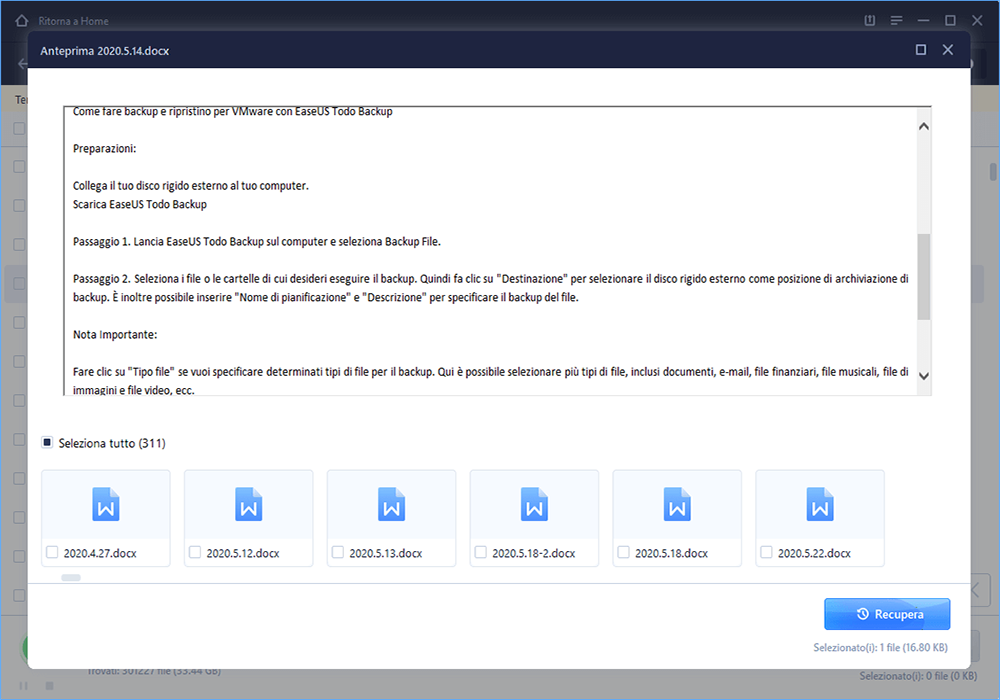Open the 2020.5.18.docx document icon
Viewport: 1000px width, 700px height.
(x=677, y=504)
